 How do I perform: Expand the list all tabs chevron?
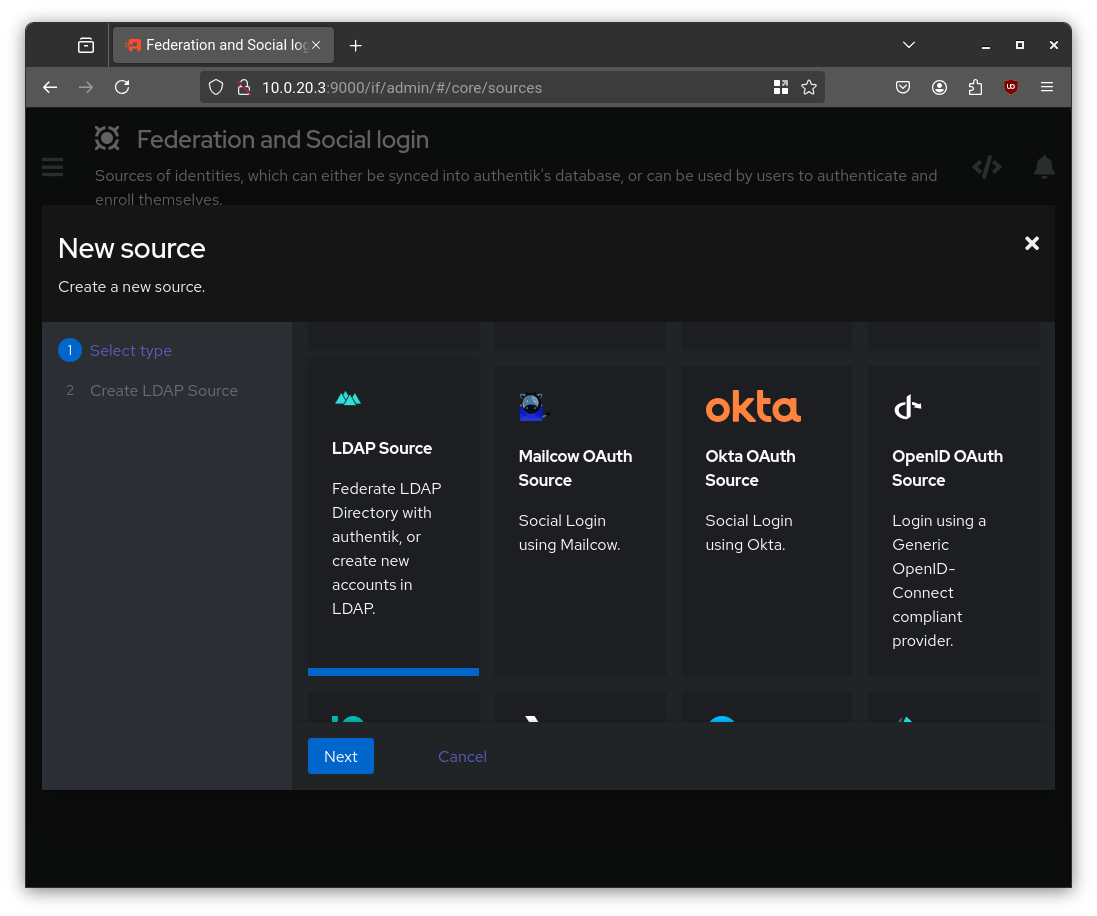click(909, 45)
